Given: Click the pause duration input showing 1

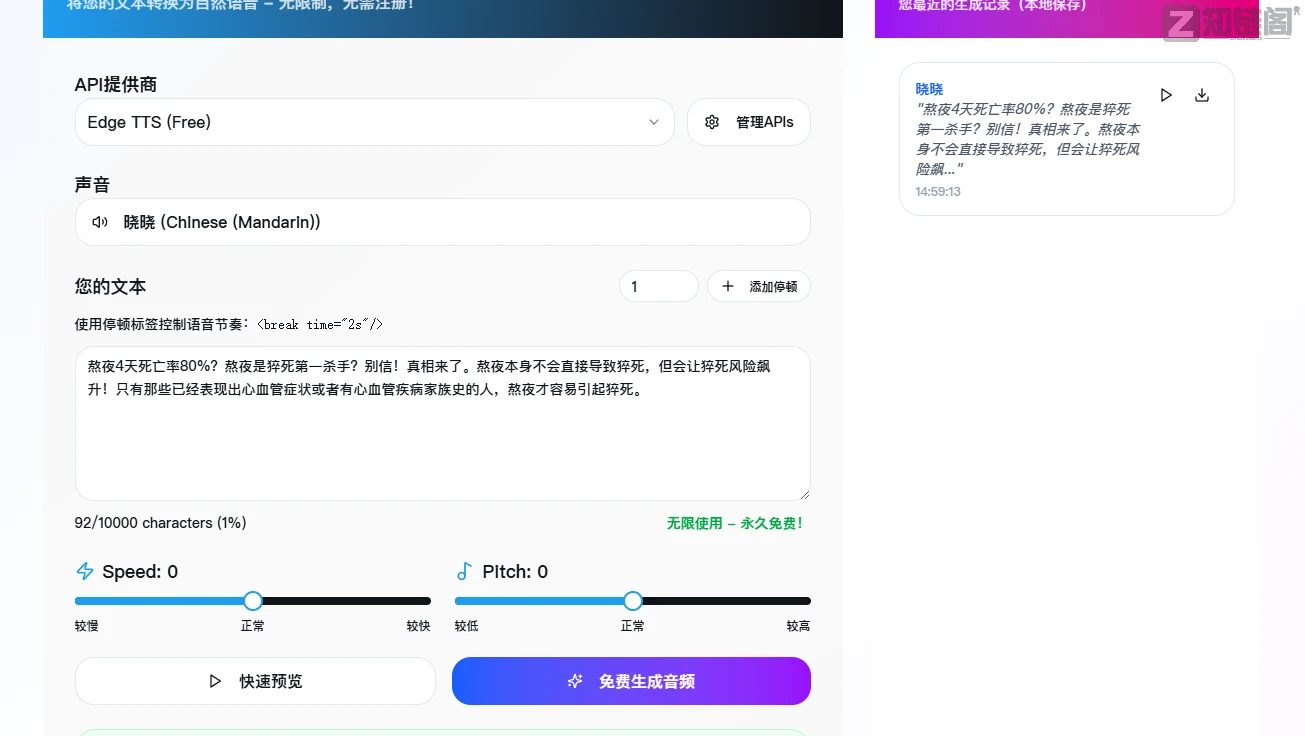Looking at the screenshot, I should pos(658,286).
